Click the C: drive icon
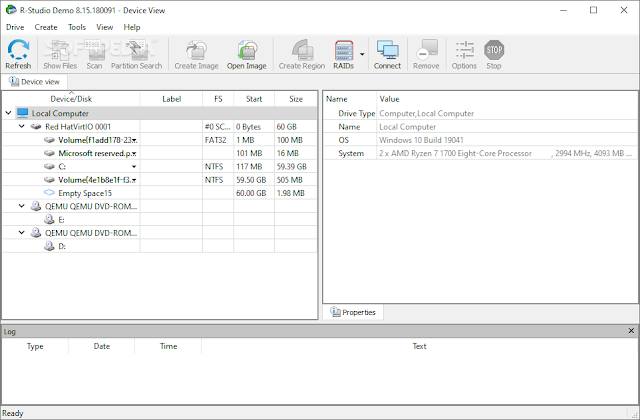 (49, 167)
